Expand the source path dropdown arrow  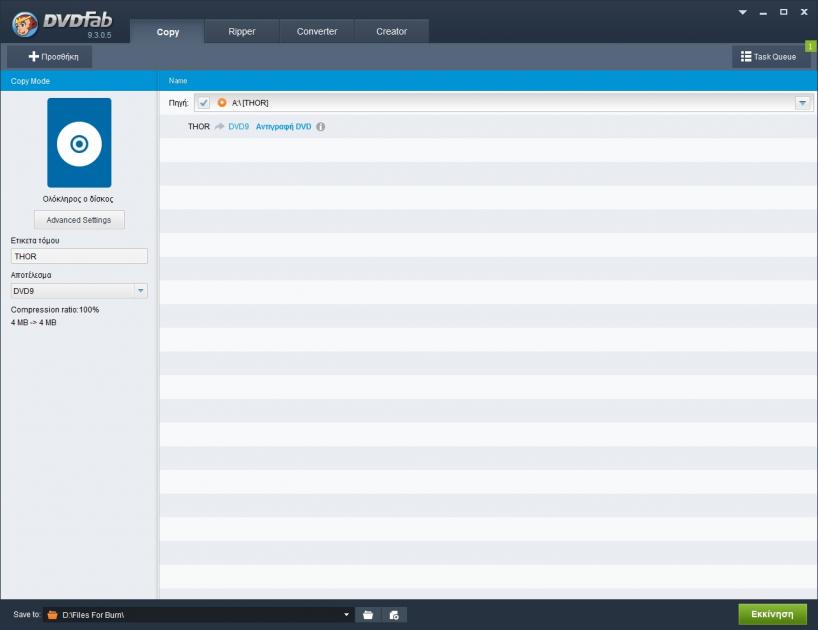pyautogui.click(x=802, y=103)
